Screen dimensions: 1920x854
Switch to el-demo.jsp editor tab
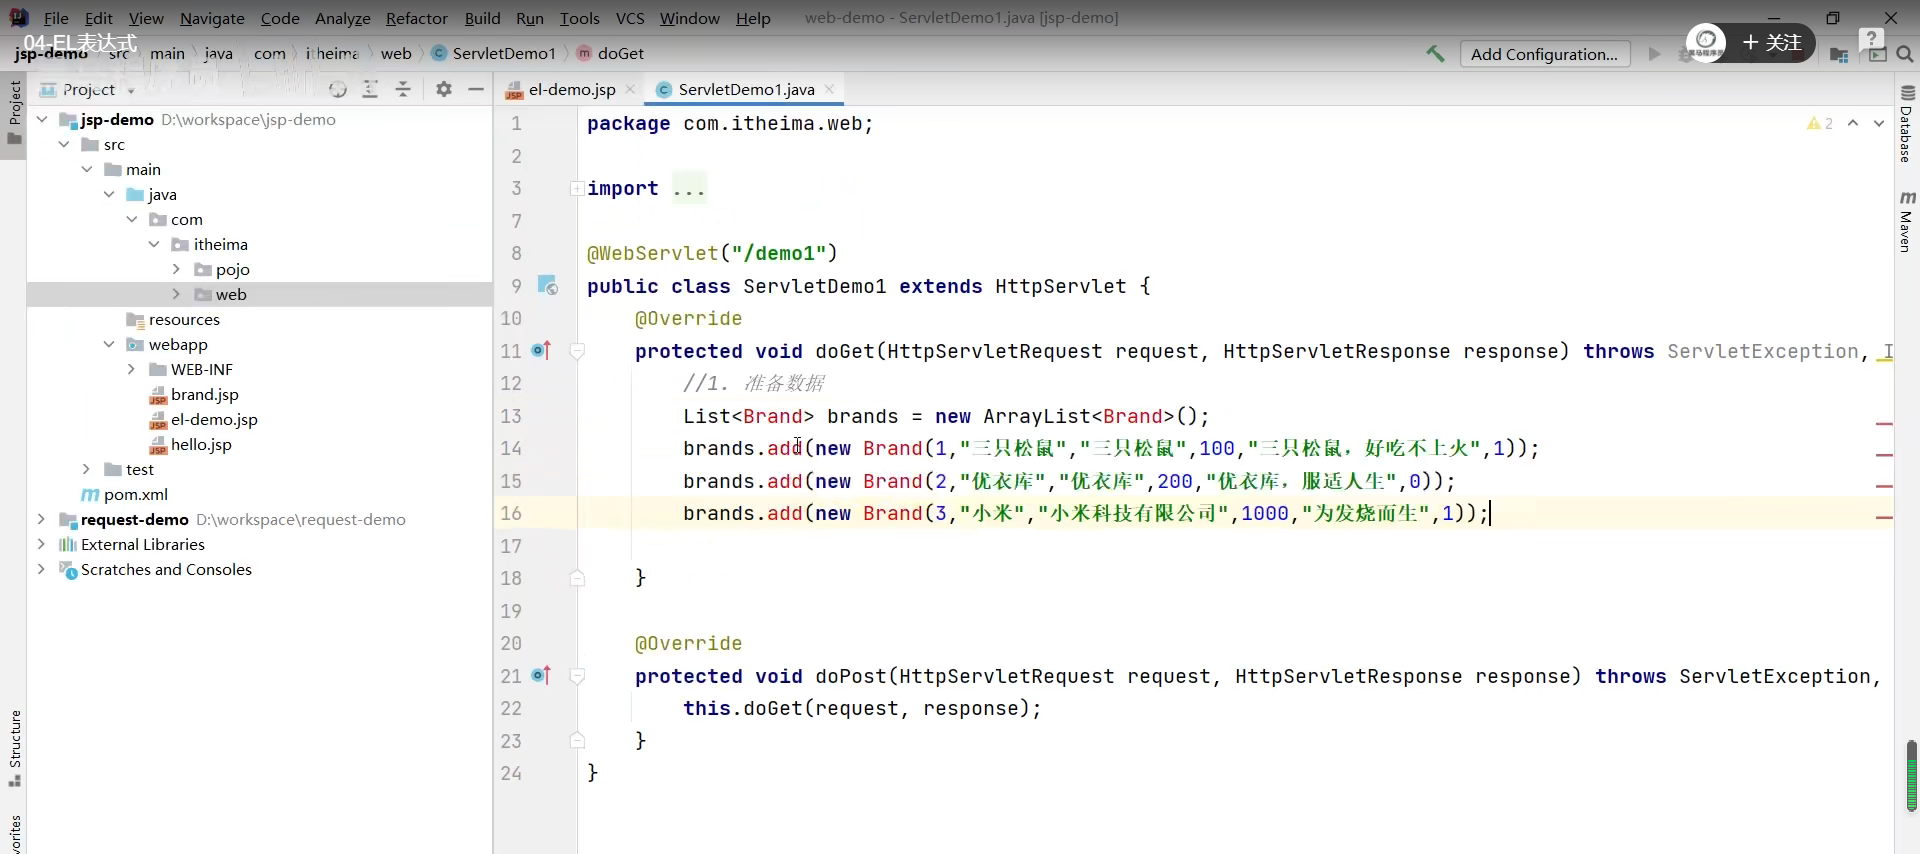pyautogui.click(x=571, y=89)
